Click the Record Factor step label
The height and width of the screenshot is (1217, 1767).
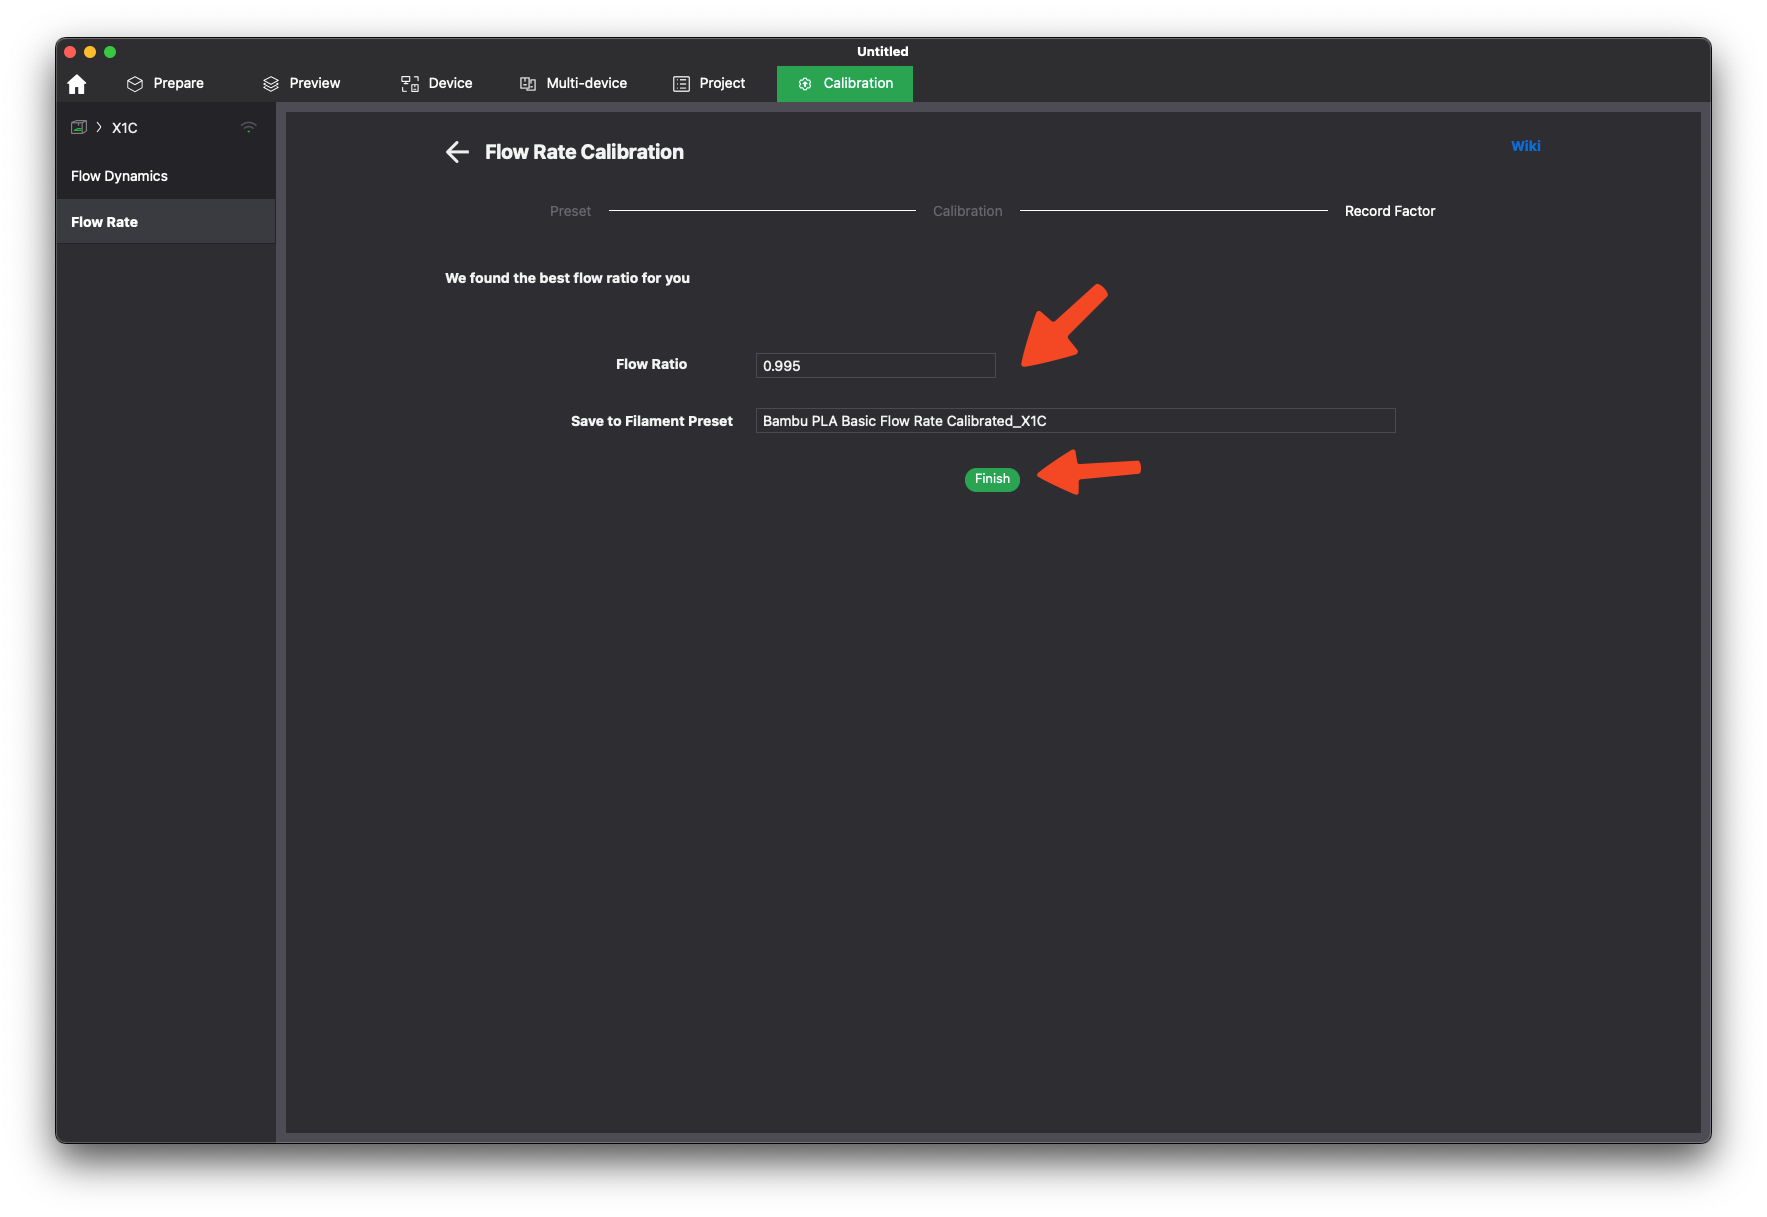[x=1389, y=211]
